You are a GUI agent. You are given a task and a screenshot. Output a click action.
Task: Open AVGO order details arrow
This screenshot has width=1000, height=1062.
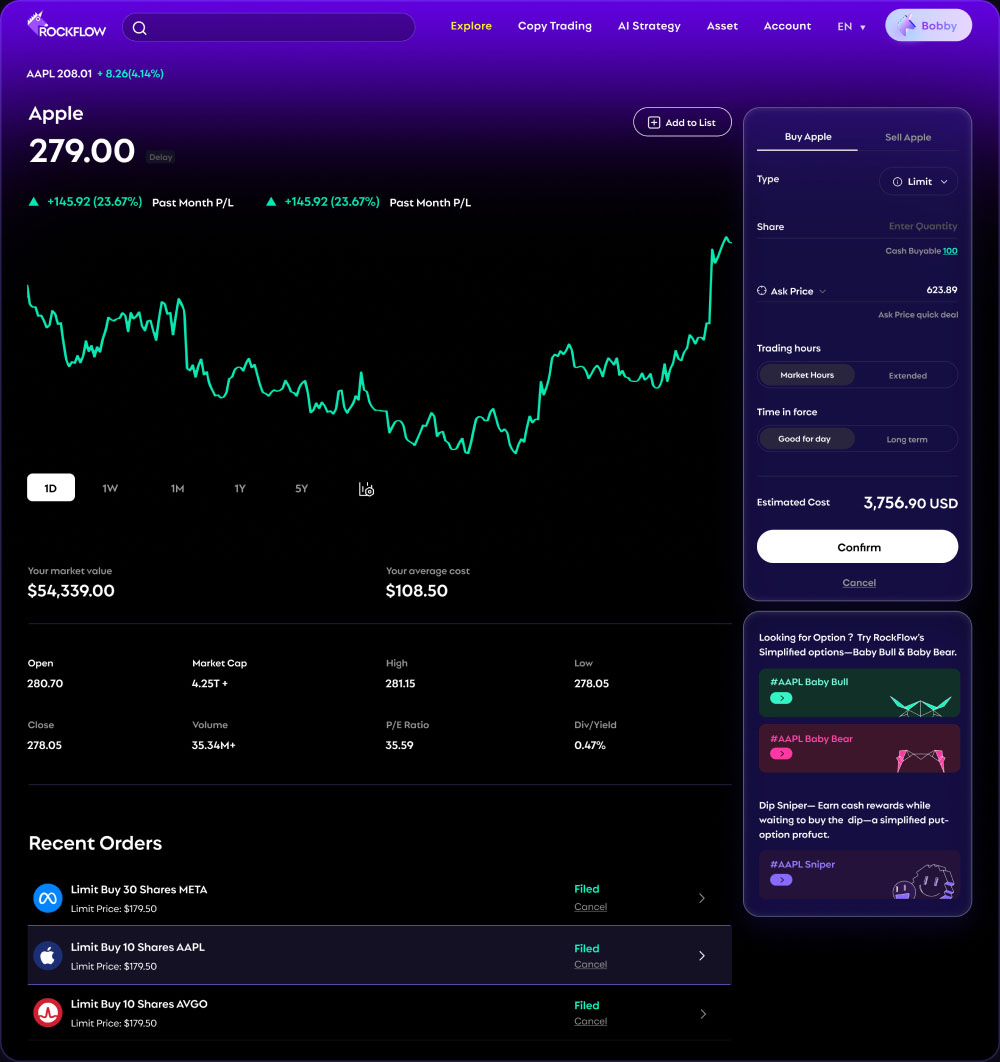click(703, 1014)
